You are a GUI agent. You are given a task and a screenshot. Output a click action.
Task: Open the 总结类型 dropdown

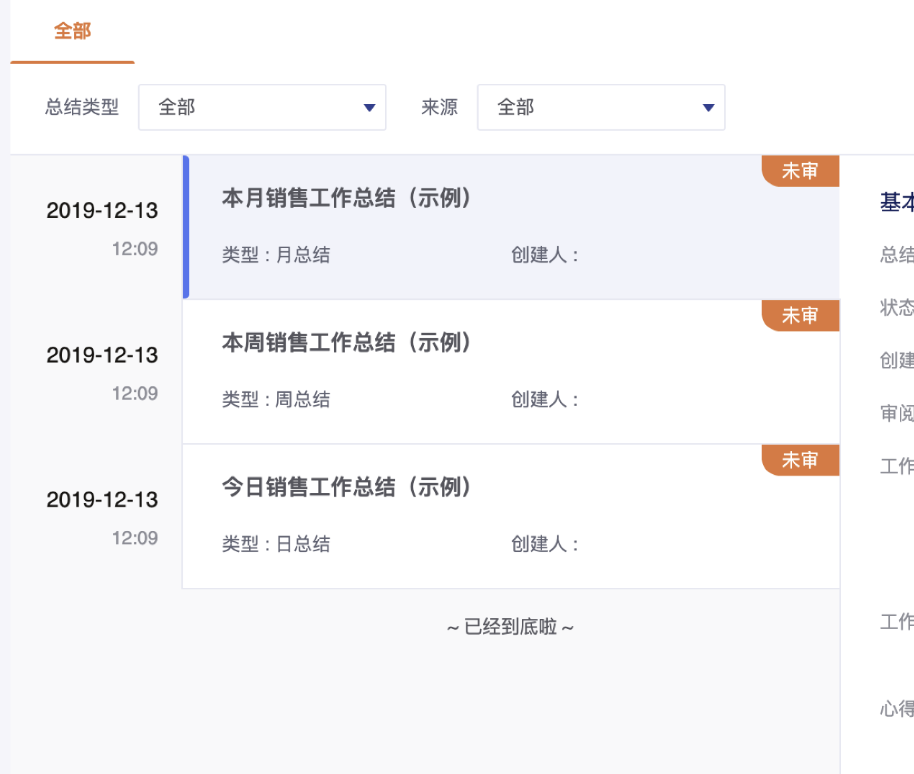[262, 107]
